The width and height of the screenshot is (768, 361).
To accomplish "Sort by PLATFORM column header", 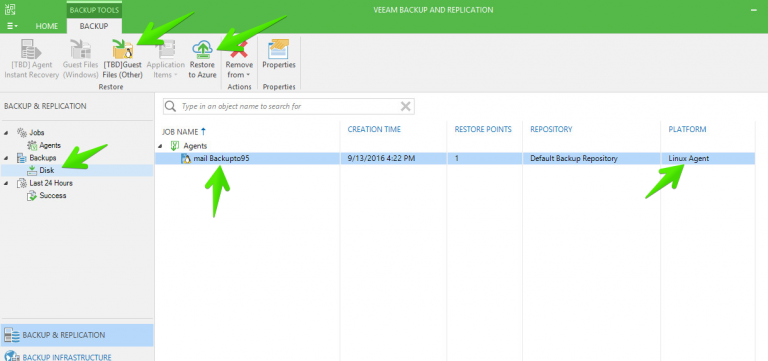I will [x=687, y=129].
